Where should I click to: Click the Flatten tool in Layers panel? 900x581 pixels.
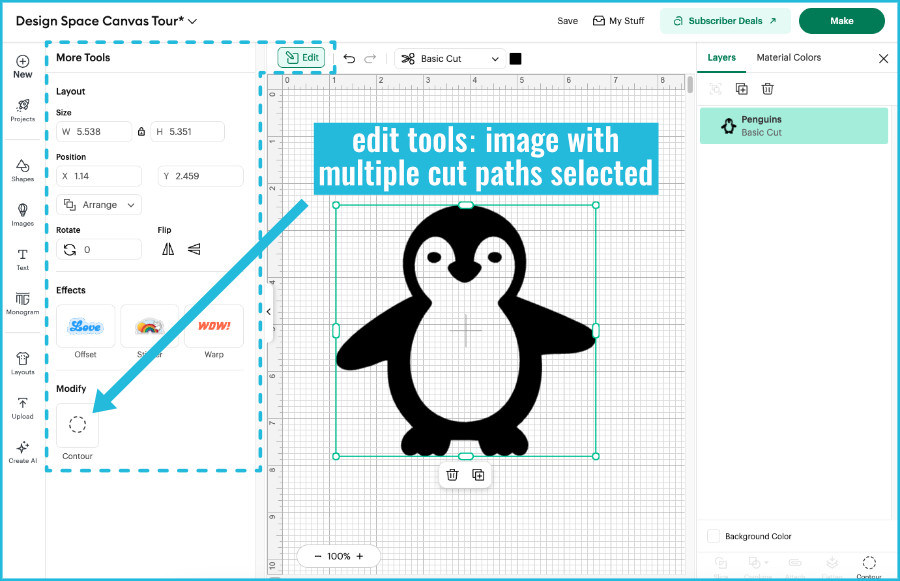[832, 565]
